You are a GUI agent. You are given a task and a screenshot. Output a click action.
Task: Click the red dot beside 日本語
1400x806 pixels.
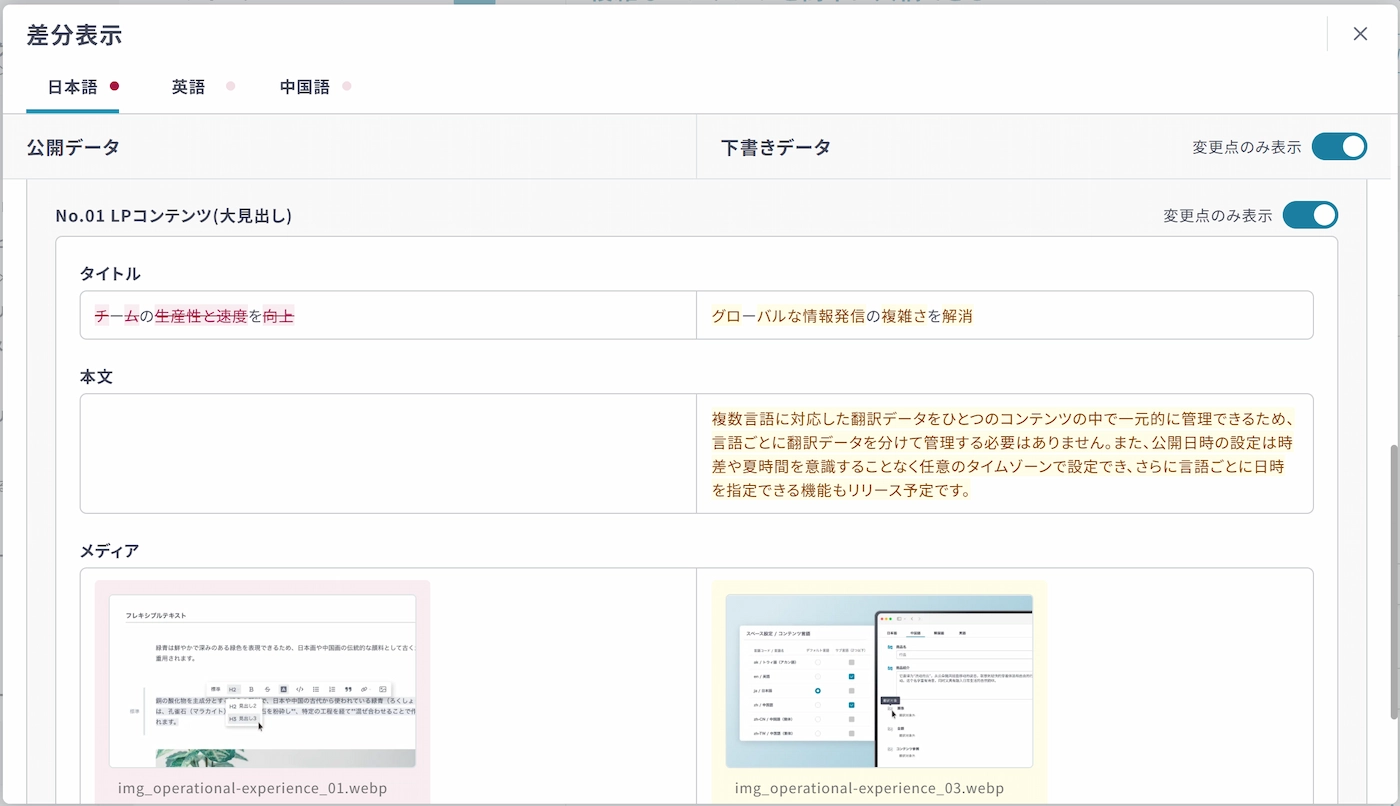[x=115, y=86]
